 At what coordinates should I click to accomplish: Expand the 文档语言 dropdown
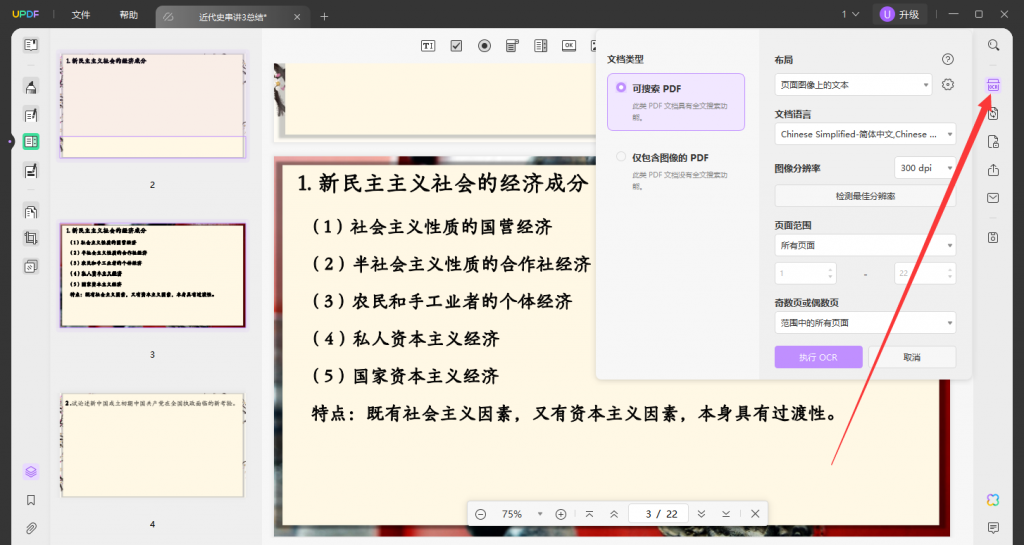(865, 134)
